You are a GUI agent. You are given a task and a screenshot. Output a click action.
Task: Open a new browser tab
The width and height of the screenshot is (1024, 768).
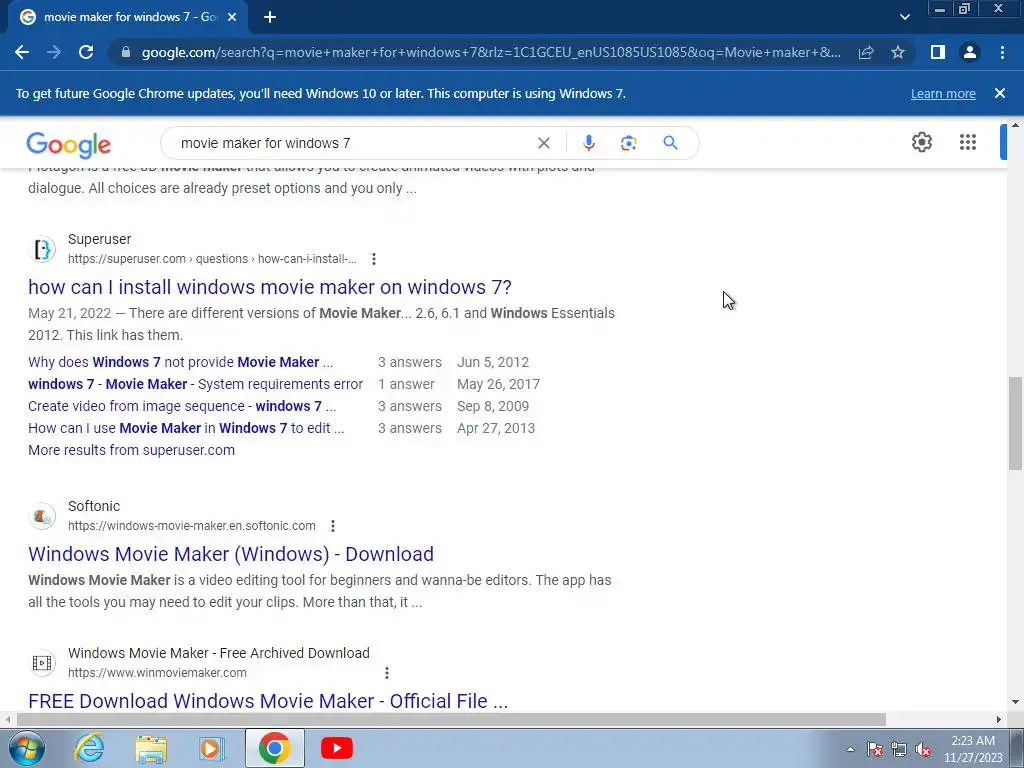pos(270,18)
